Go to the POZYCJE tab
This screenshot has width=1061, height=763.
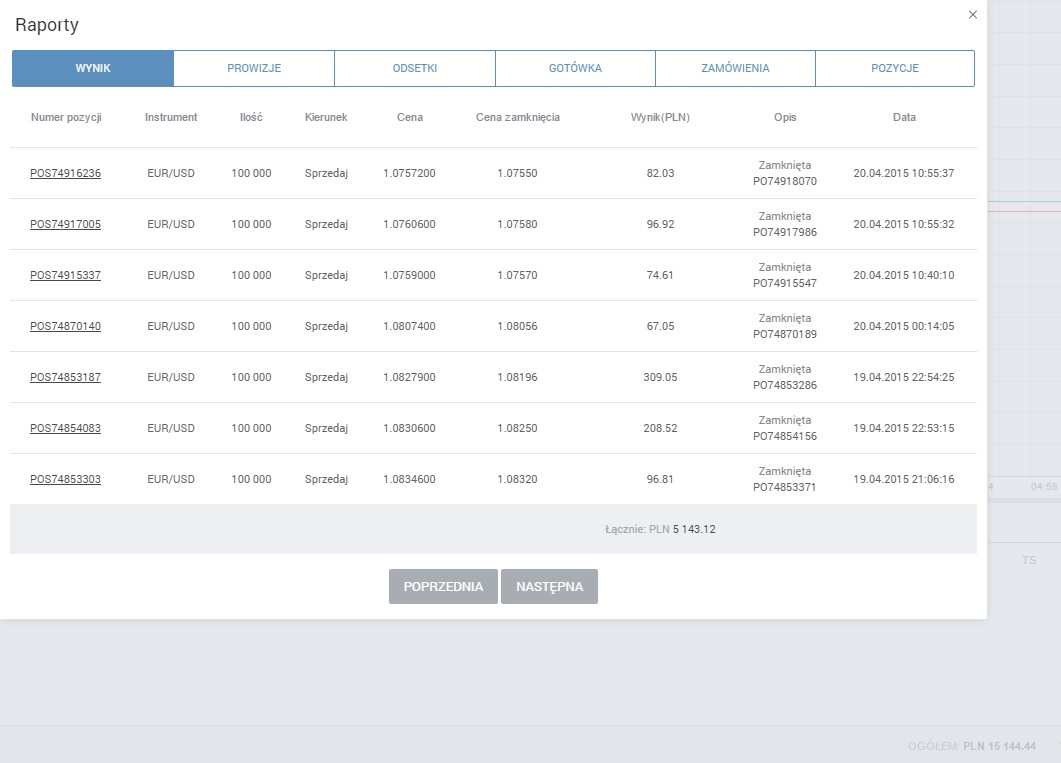coord(895,69)
